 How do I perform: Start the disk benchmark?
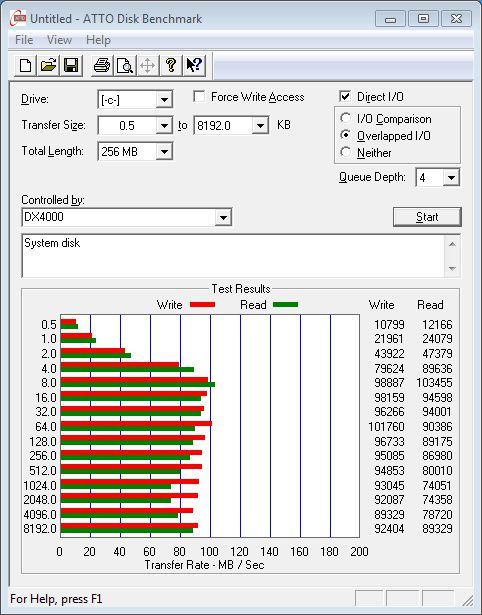click(427, 217)
